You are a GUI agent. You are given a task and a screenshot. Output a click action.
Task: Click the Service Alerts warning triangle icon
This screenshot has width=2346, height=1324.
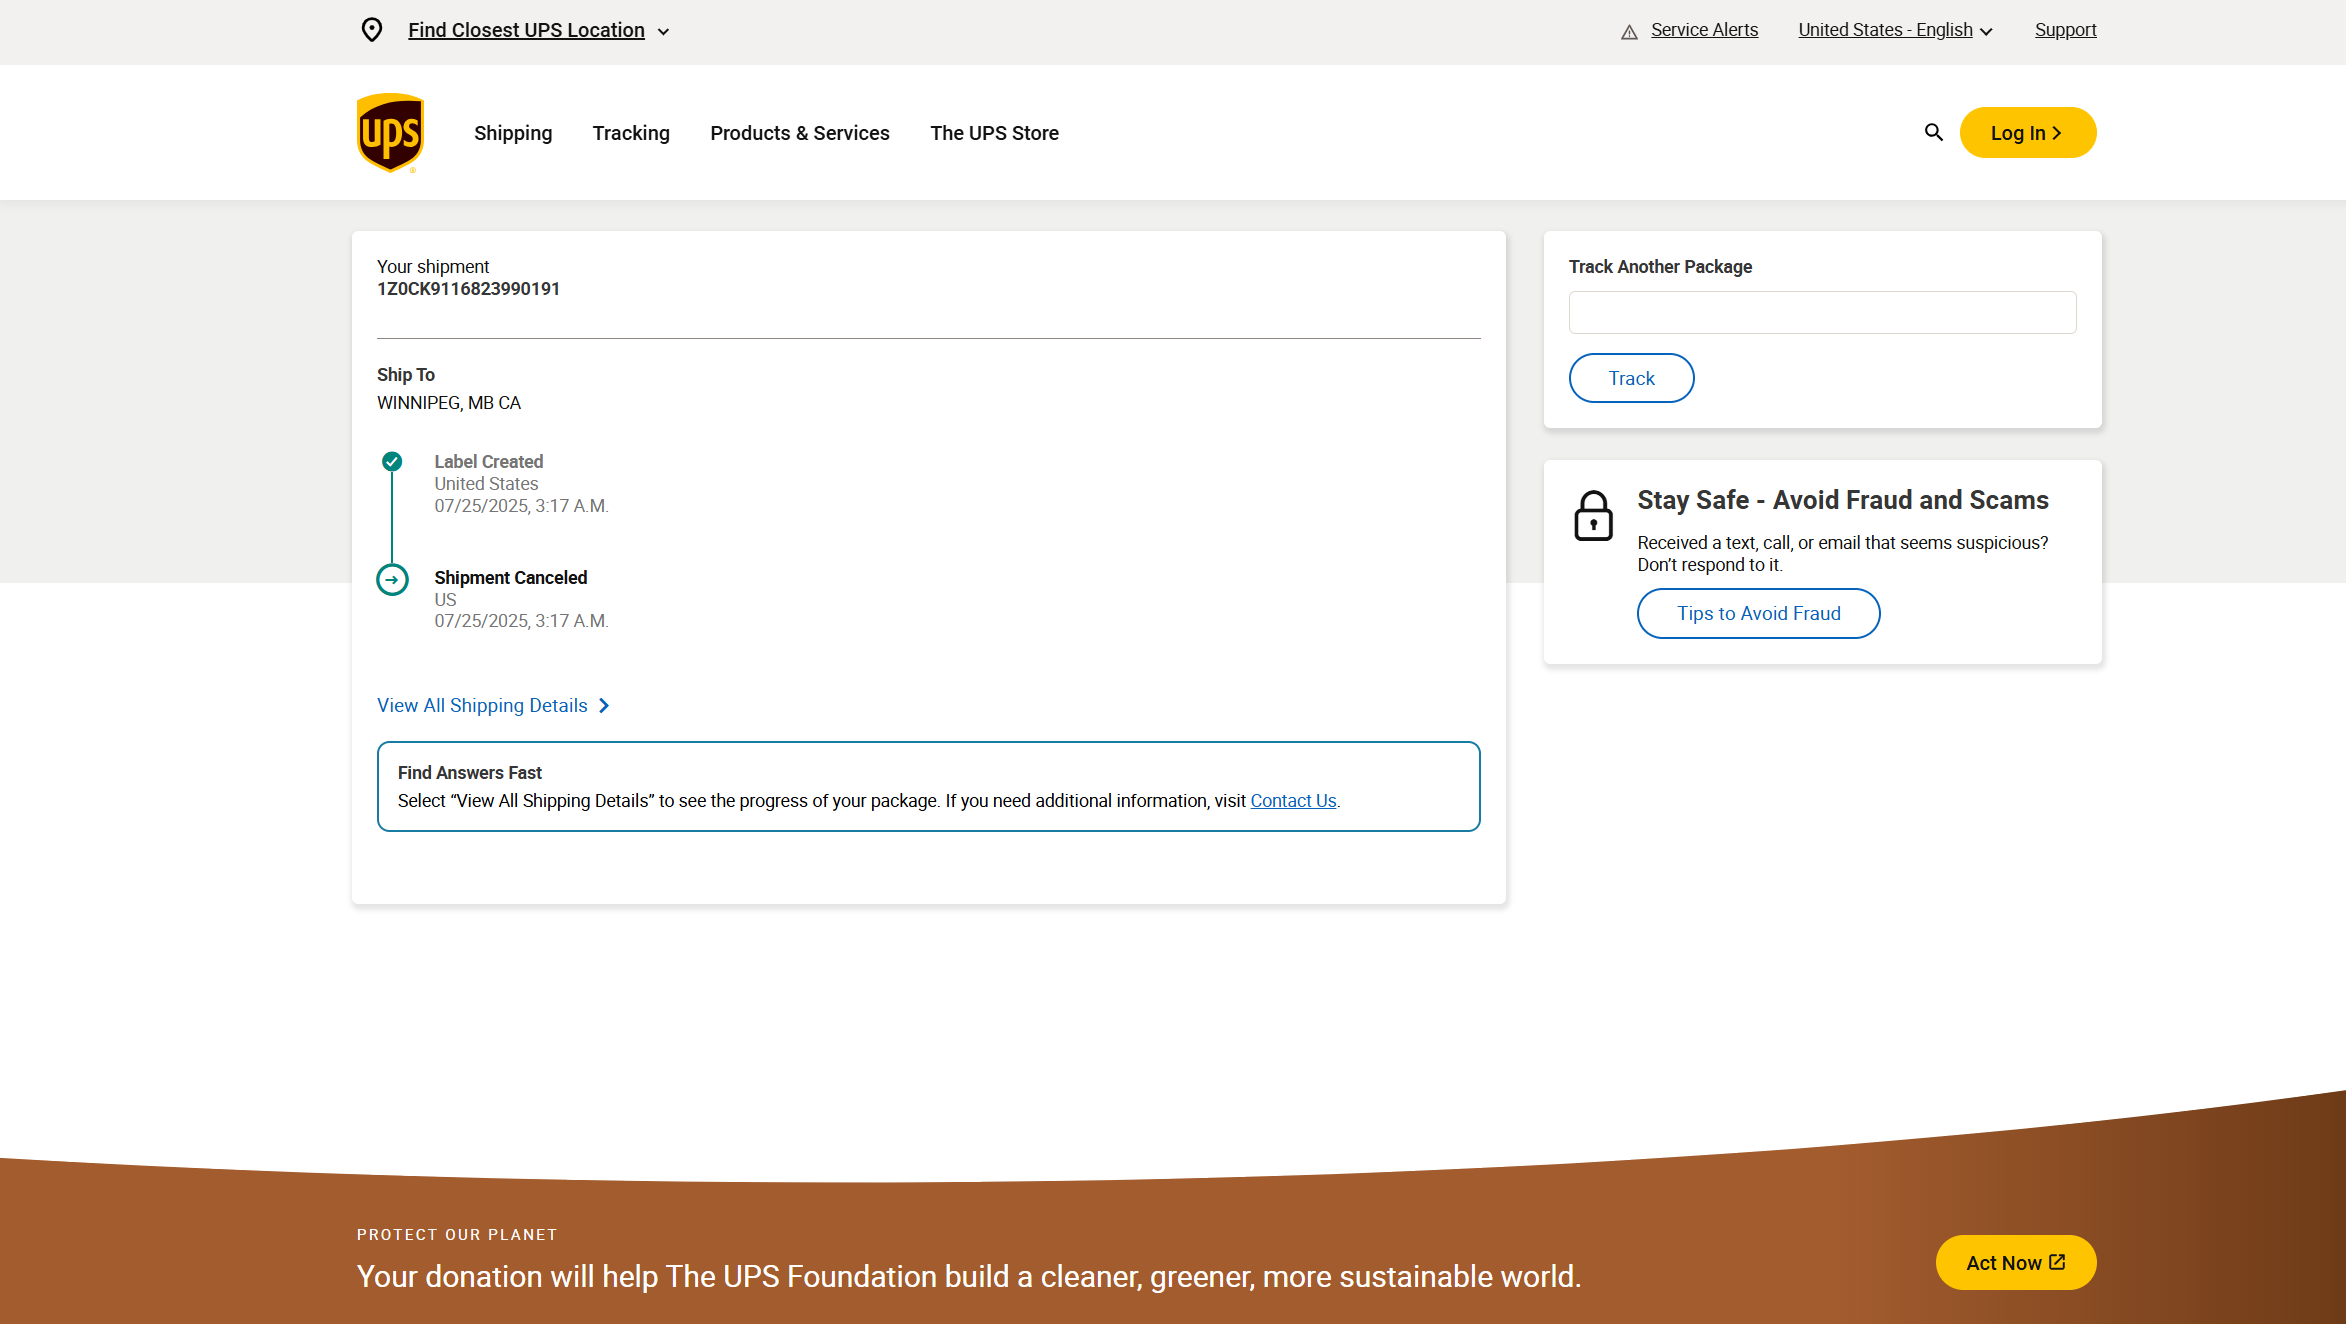(1629, 32)
